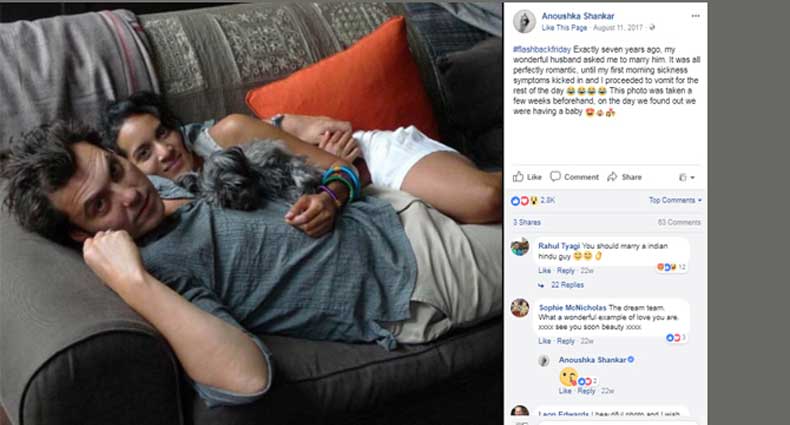790x425 pixels.
Task: Open the three-dot post options menu
Action: point(696,16)
